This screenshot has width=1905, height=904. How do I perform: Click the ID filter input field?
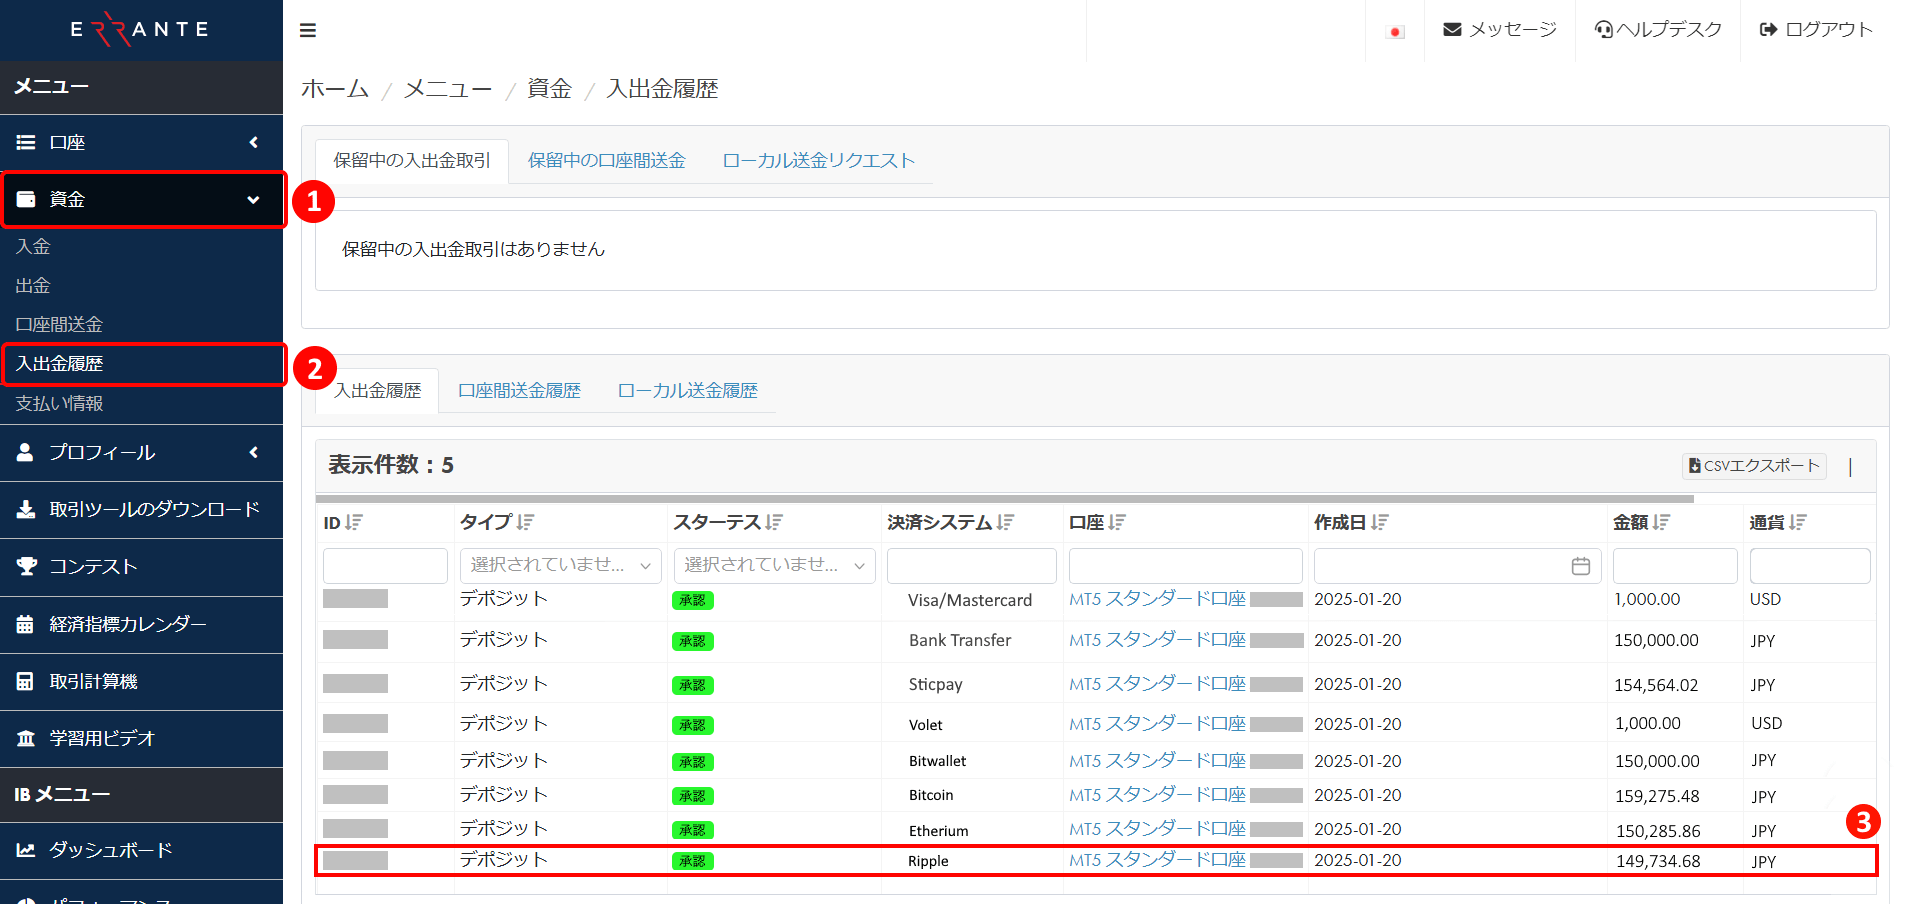tap(385, 565)
